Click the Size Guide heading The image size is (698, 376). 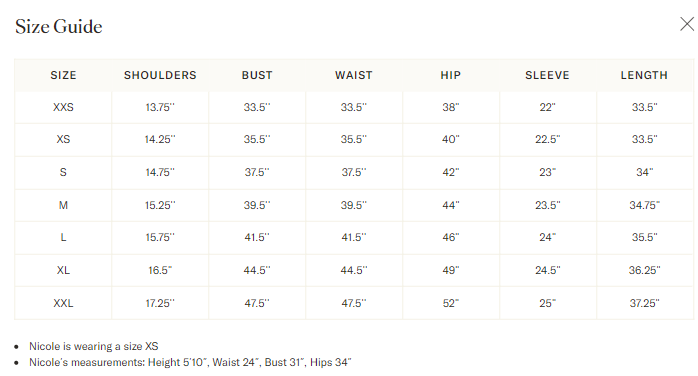point(59,27)
